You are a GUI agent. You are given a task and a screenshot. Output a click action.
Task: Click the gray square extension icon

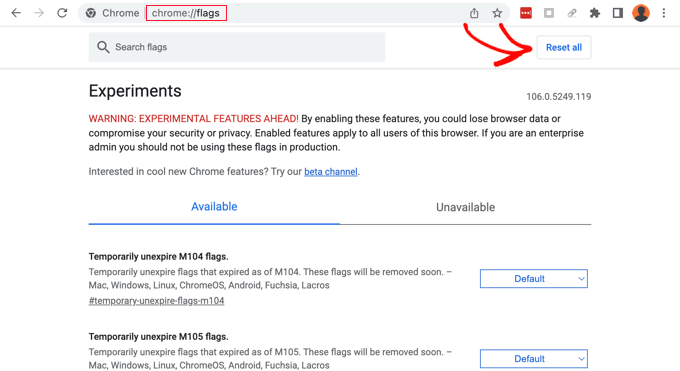click(549, 13)
